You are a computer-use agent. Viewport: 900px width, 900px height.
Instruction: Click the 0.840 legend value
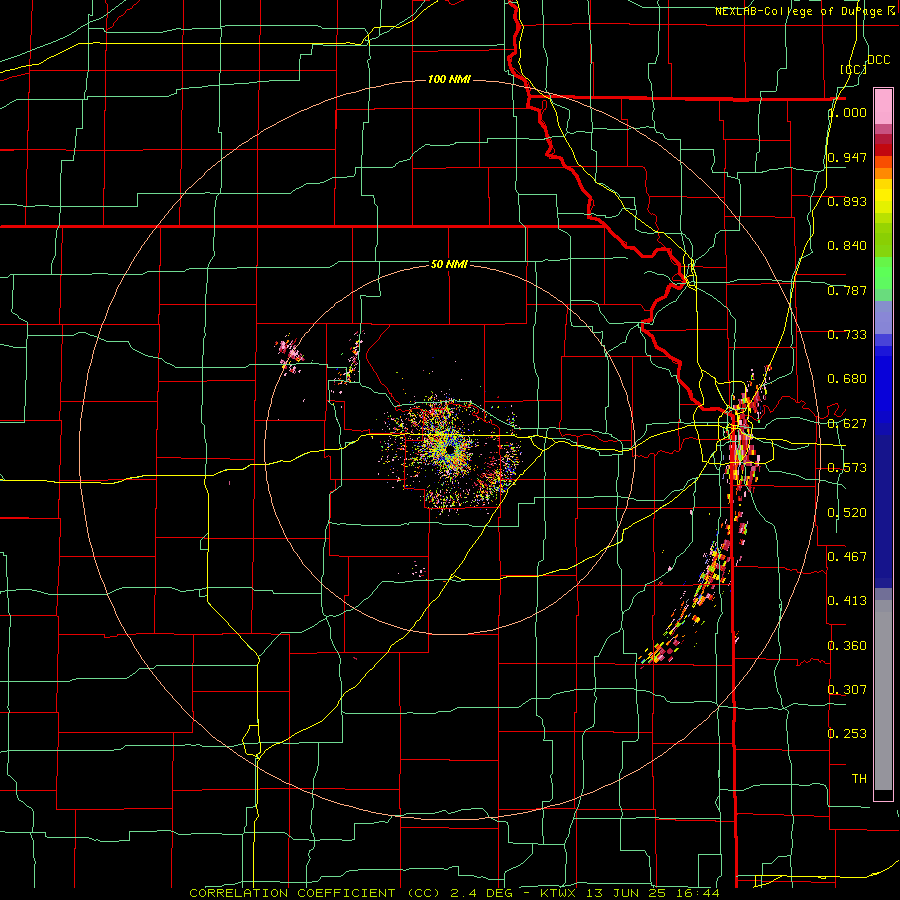[847, 246]
